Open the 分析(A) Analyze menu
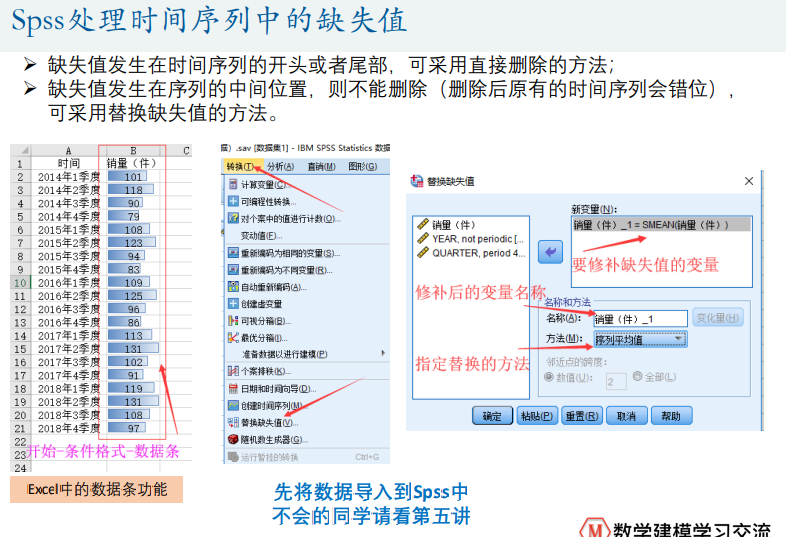This screenshot has height=537, width=788. 280,166
